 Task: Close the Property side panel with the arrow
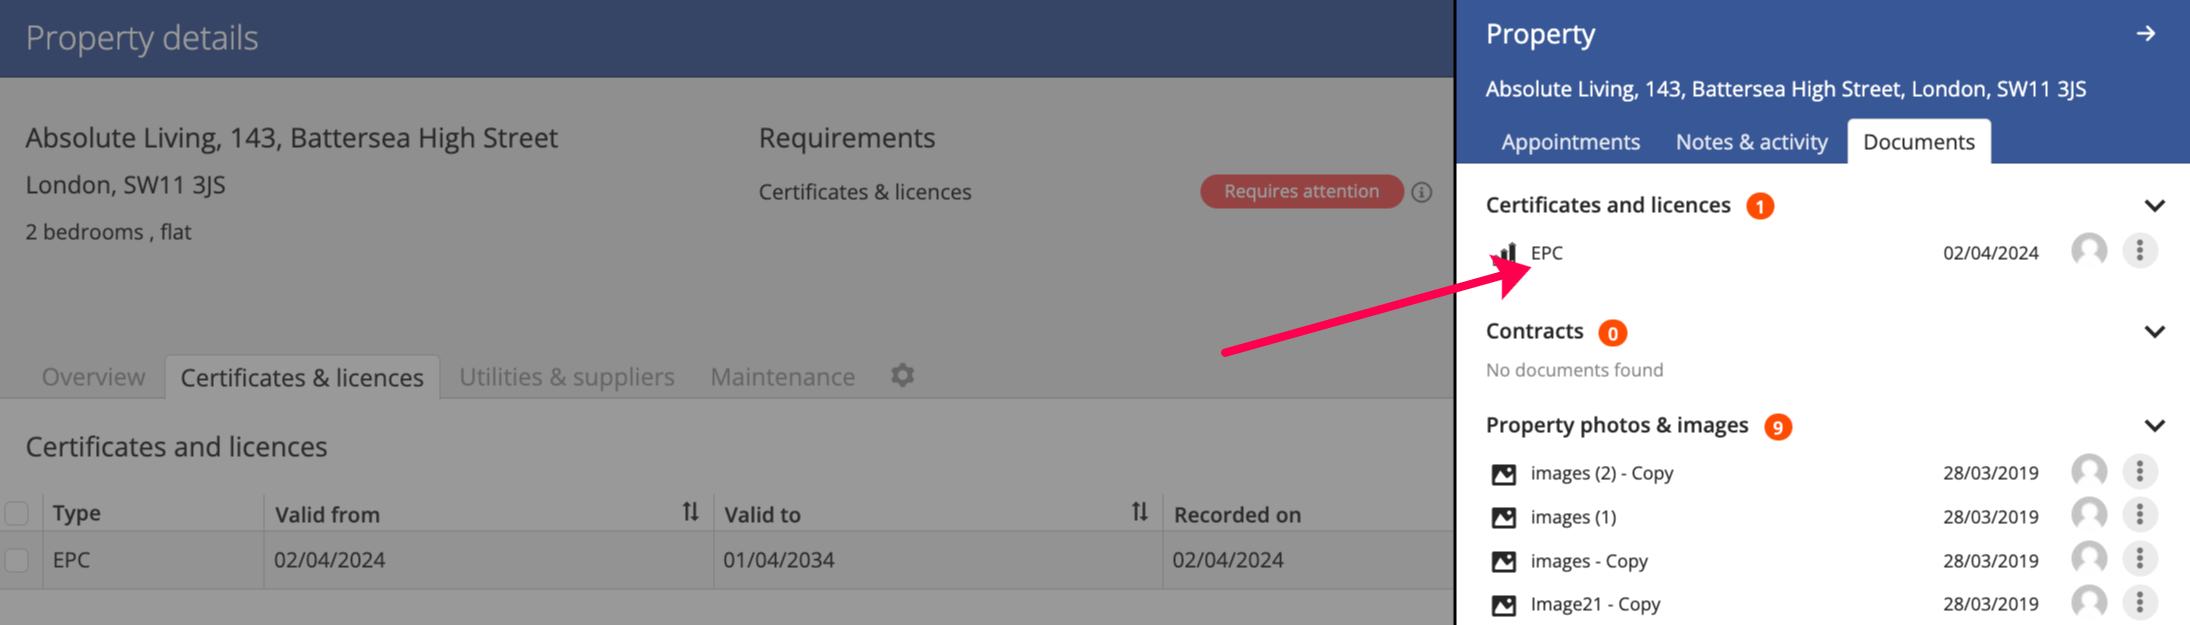point(2145,34)
